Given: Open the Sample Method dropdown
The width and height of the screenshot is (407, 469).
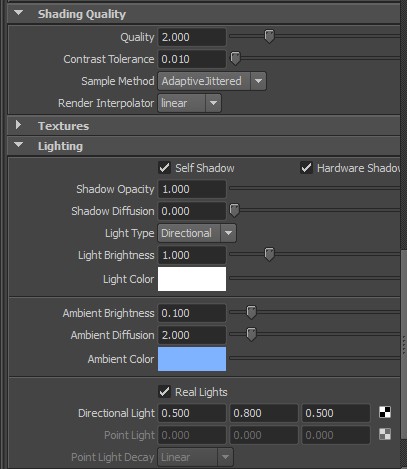Looking at the screenshot, I should click(x=212, y=81).
